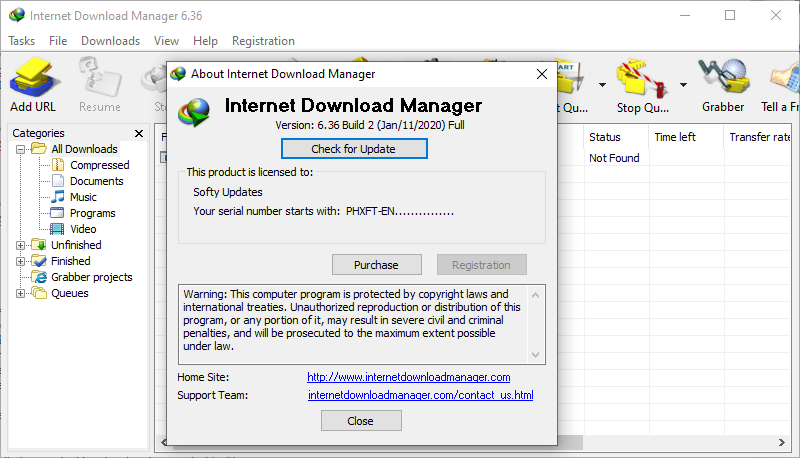Screen dimensions: 800x458
Task: Select the Finished label
Action: [x=70, y=261]
